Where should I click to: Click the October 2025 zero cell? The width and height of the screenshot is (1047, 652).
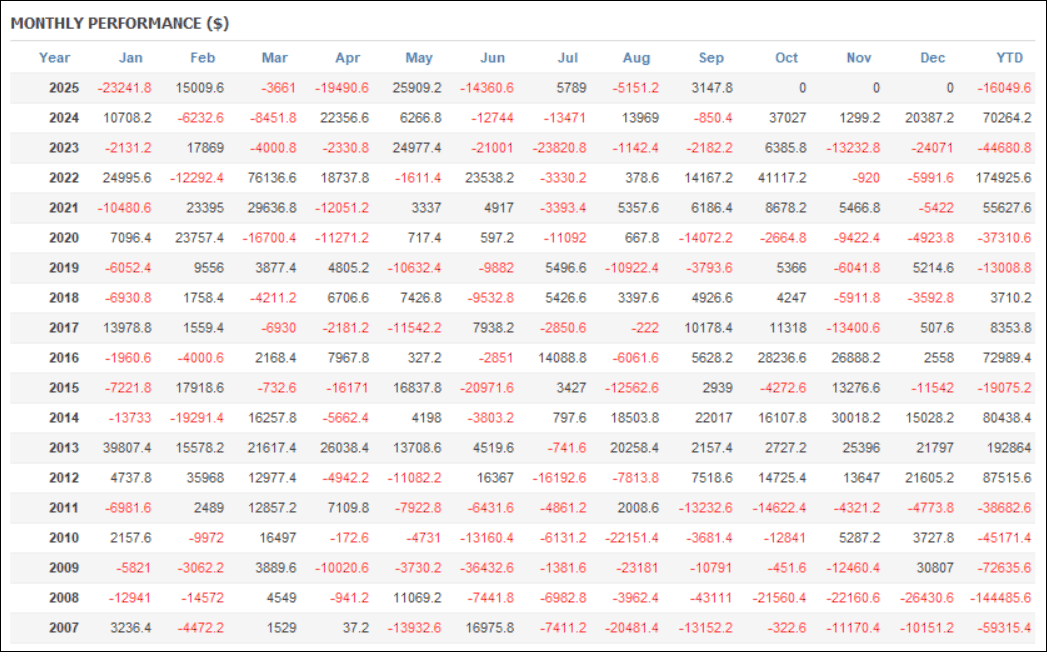coord(801,88)
